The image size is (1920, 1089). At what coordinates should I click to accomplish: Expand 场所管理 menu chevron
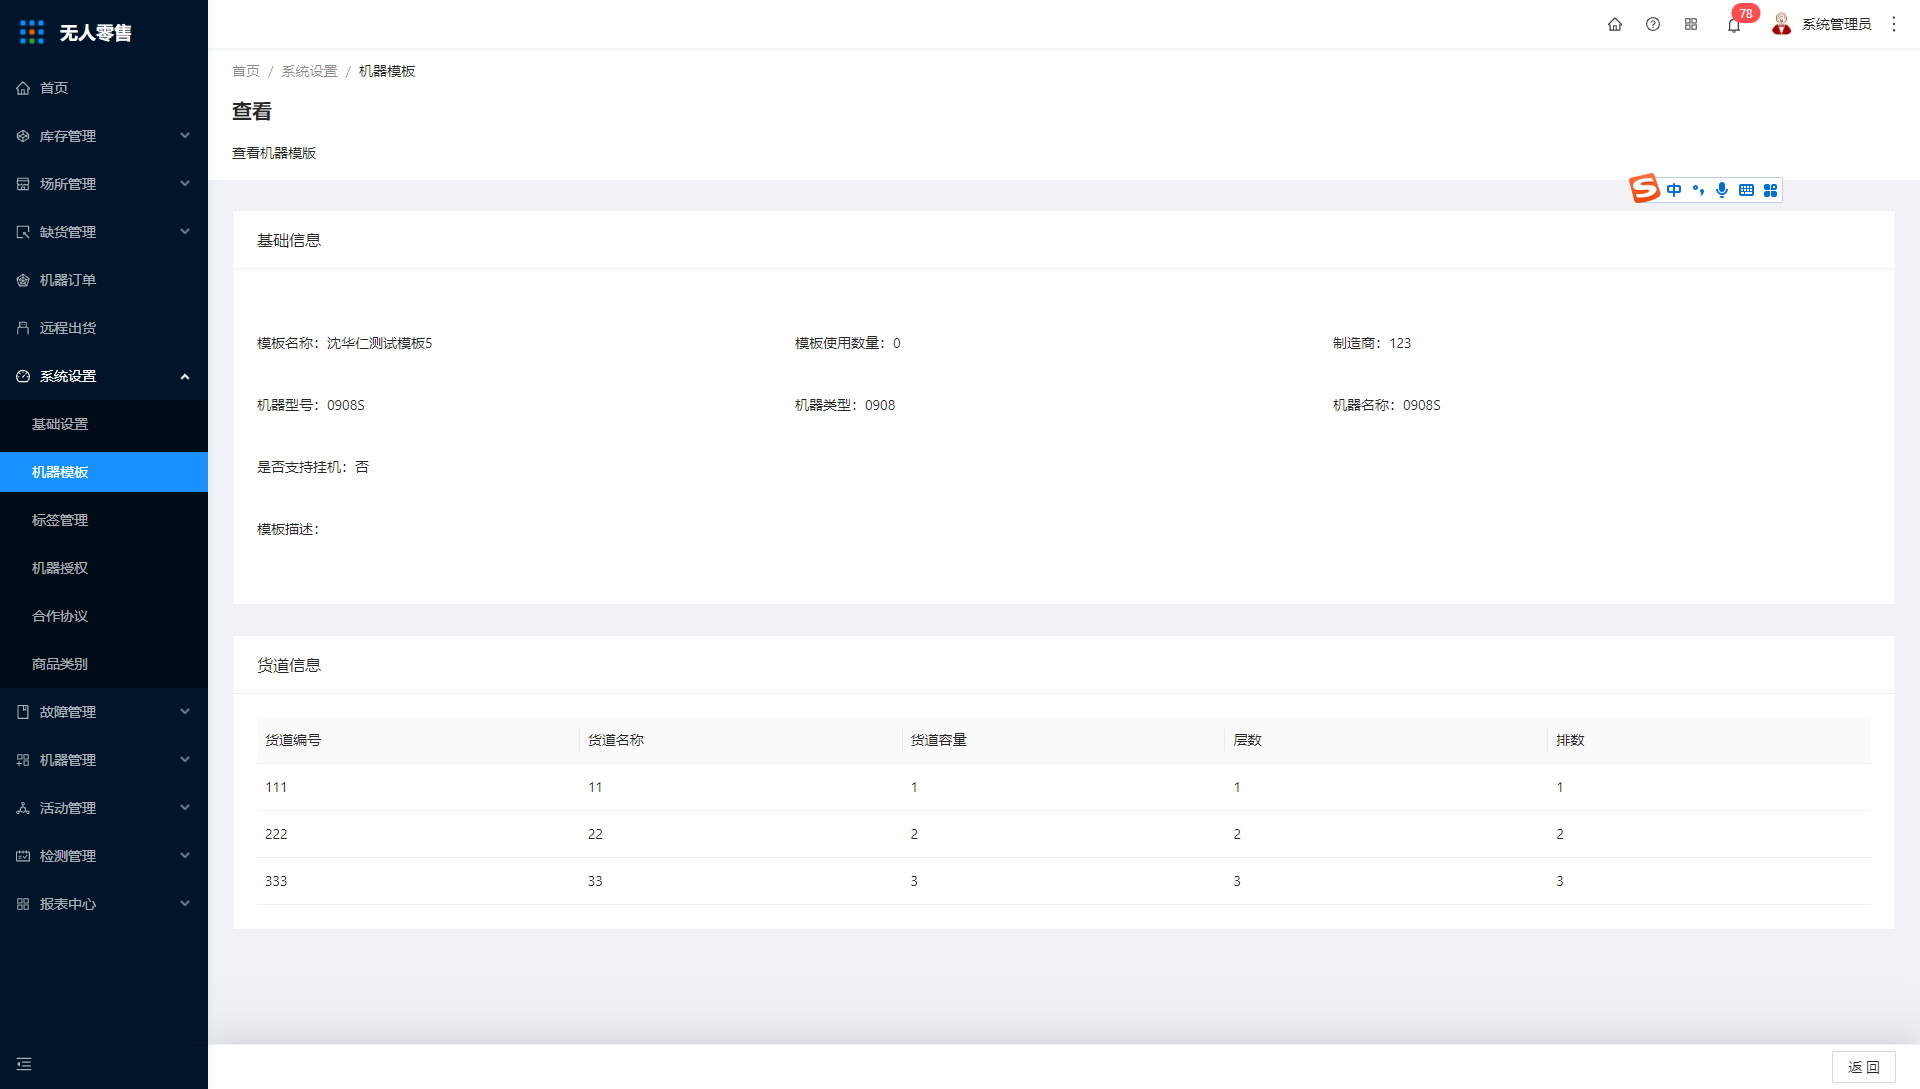[x=185, y=184]
